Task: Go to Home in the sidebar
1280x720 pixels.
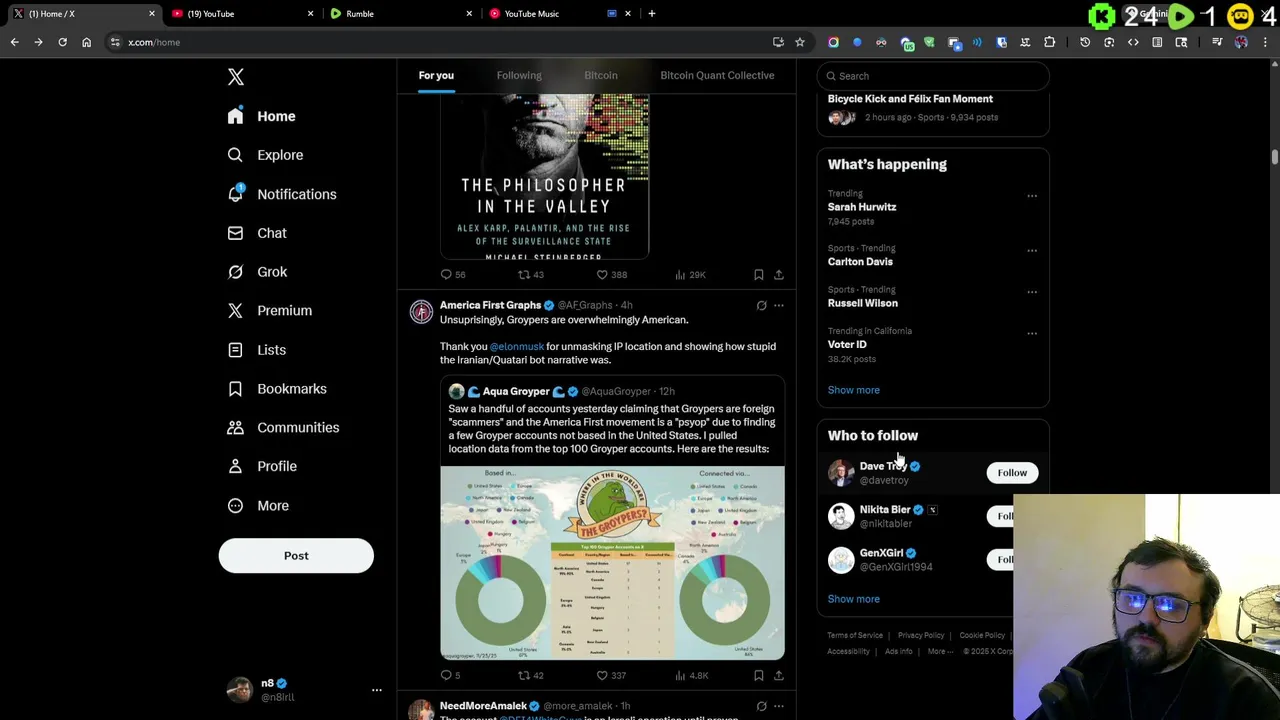Action: tap(262, 116)
